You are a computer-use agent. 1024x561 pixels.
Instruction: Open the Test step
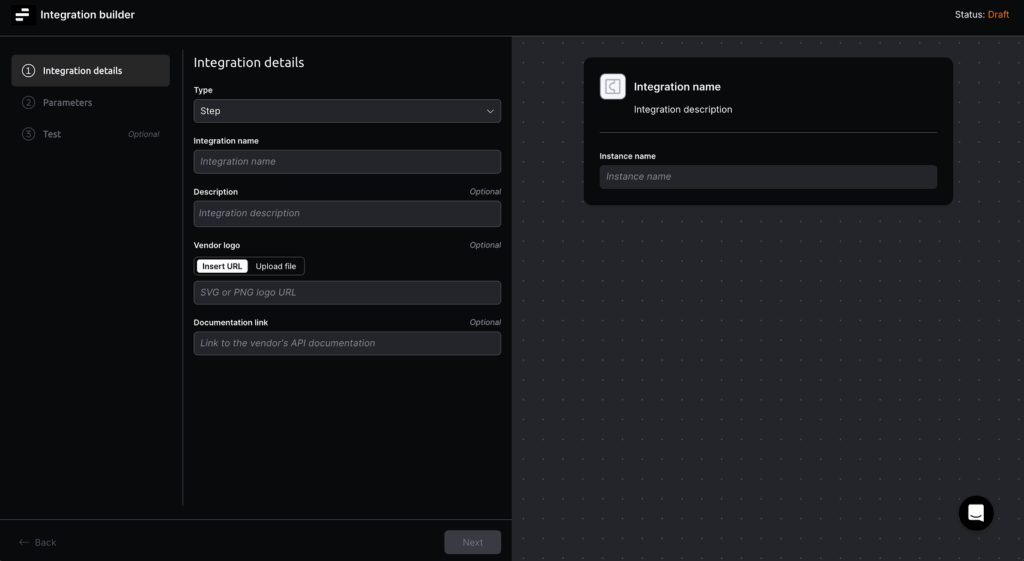52,134
